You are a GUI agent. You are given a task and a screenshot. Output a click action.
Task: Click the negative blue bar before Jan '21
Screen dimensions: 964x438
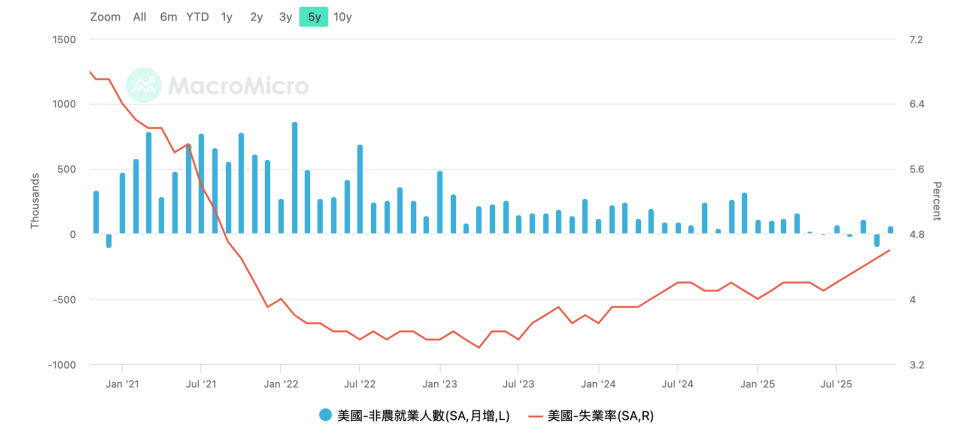[x=109, y=240]
